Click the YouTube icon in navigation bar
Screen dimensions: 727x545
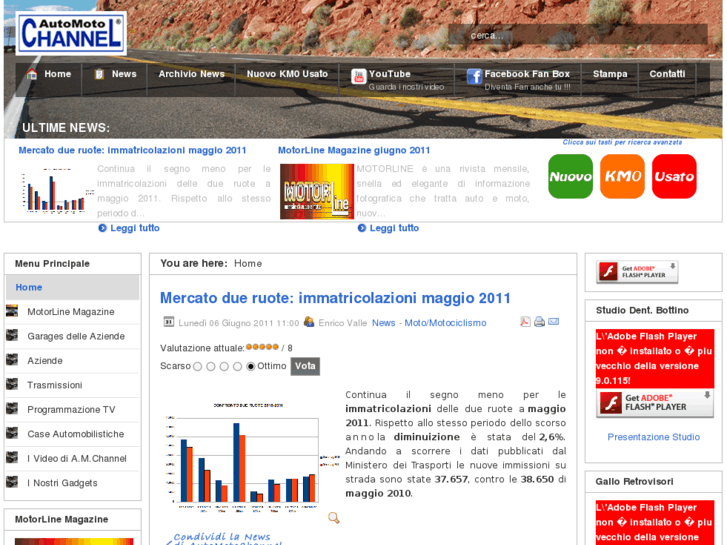[x=358, y=77]
